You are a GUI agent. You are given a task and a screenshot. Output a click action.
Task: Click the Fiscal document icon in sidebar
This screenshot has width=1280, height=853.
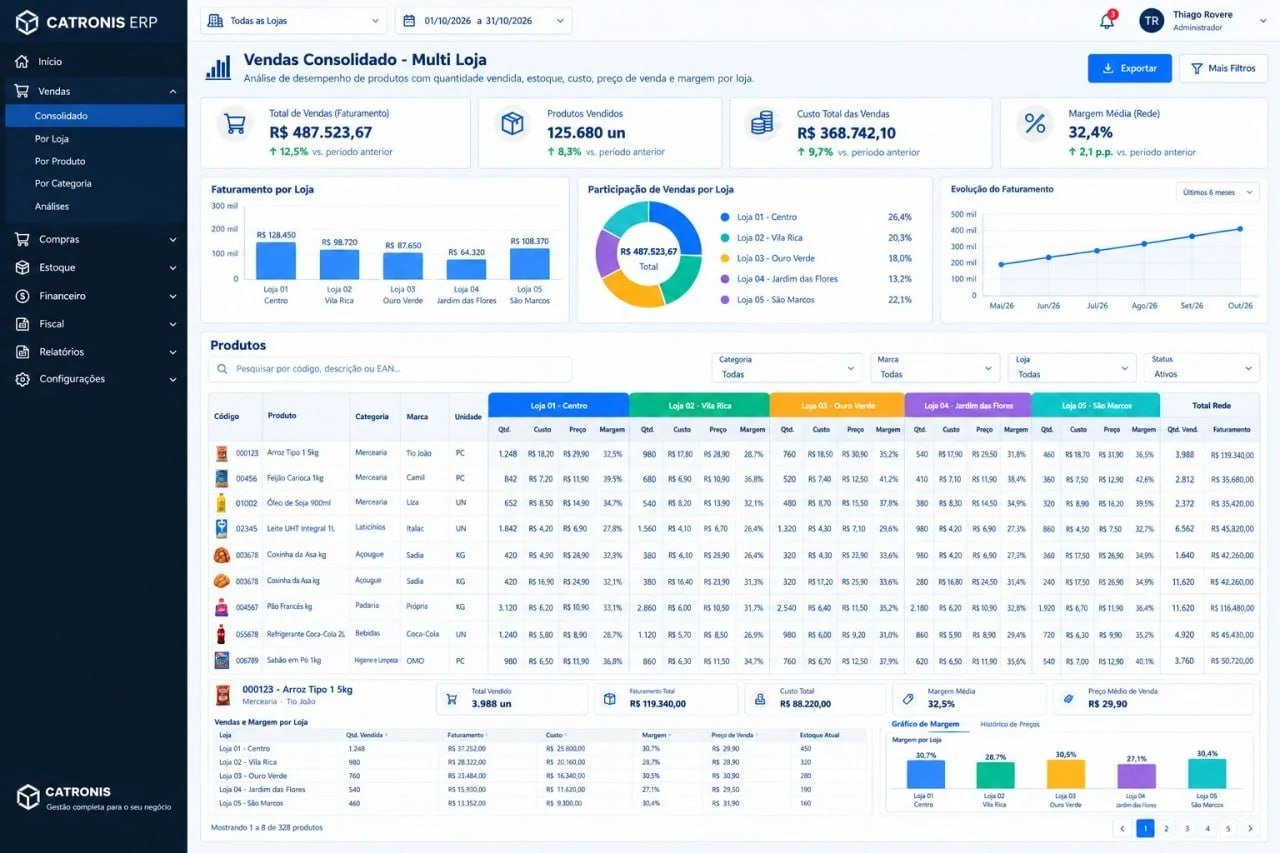coord(22,324)
